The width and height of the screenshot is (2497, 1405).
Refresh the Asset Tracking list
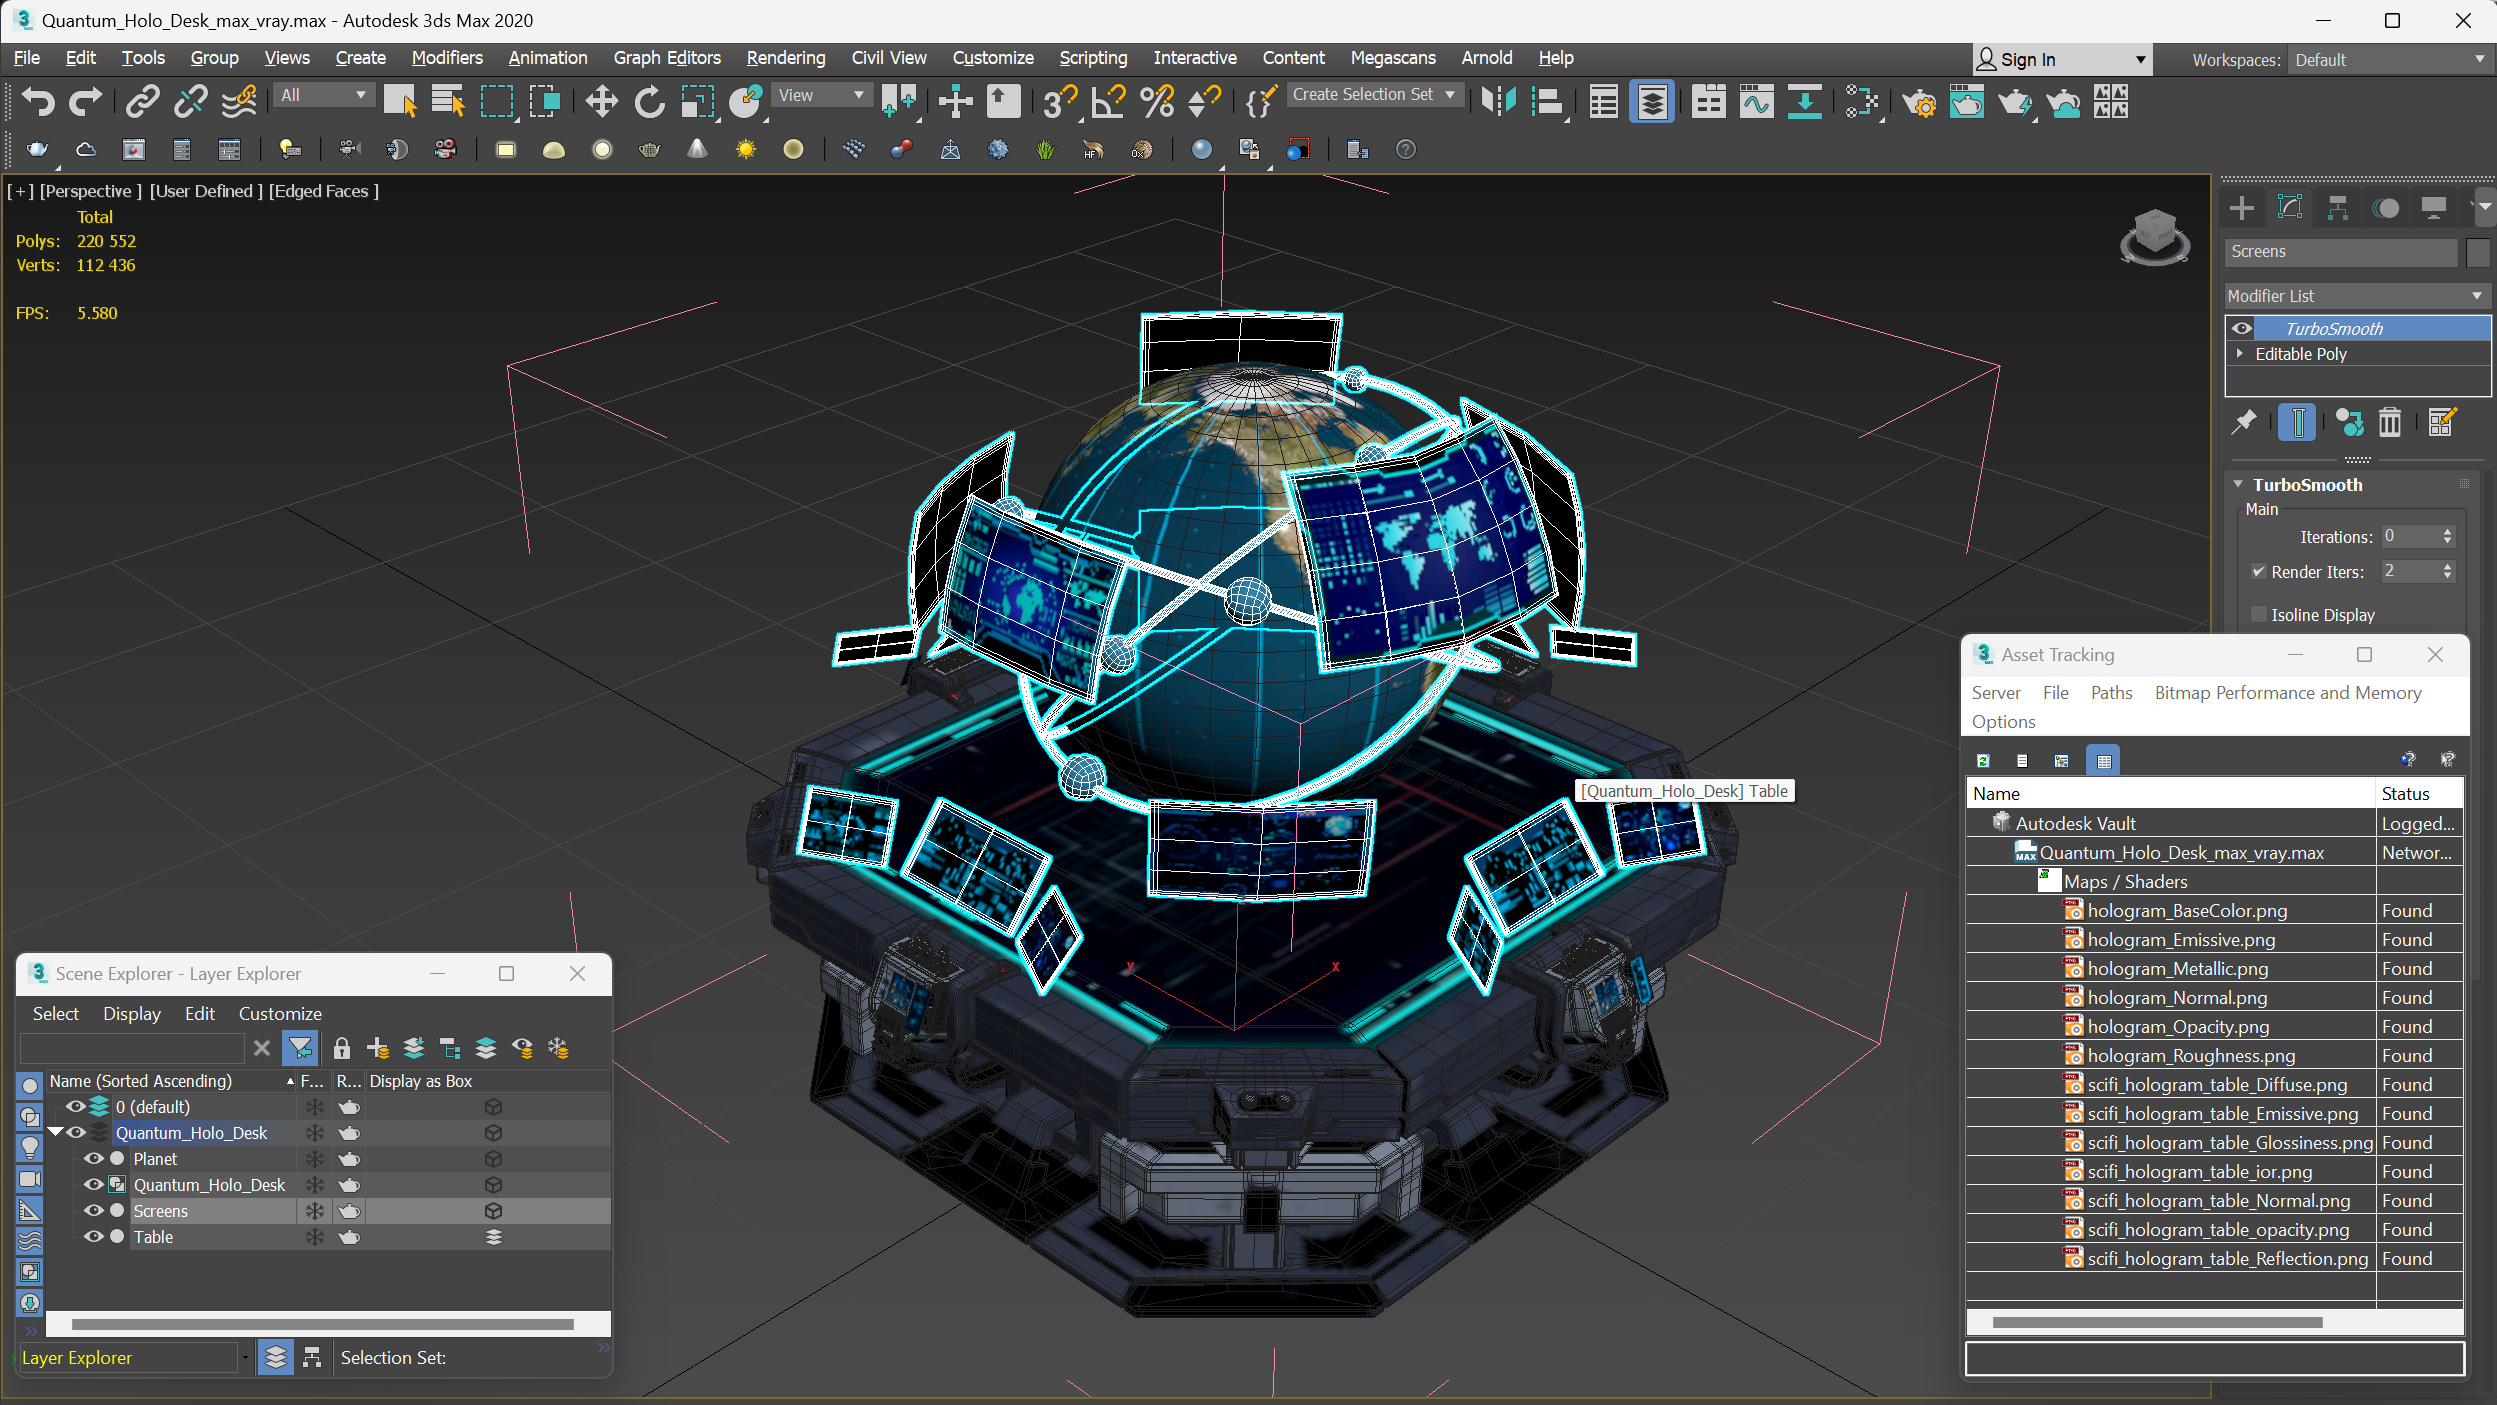[1983, 761]
